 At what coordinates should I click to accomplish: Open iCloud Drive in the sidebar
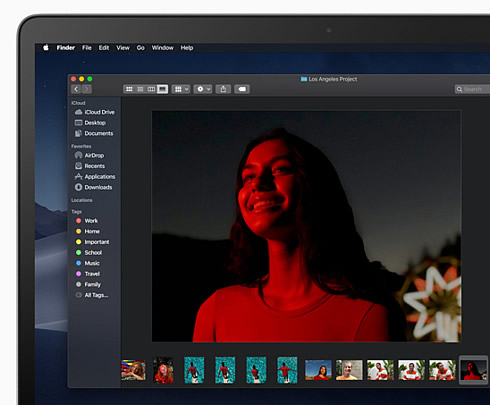coord(95,112)
